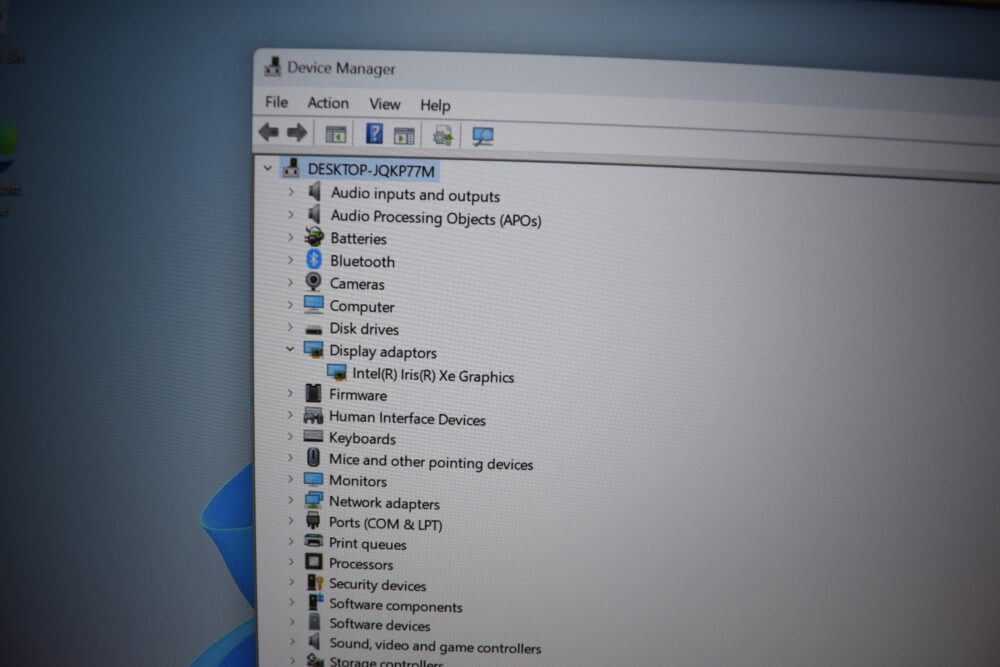Click the blue Help question-mark icon
This screenshot has width=1000, height=667.
point(374,134)
